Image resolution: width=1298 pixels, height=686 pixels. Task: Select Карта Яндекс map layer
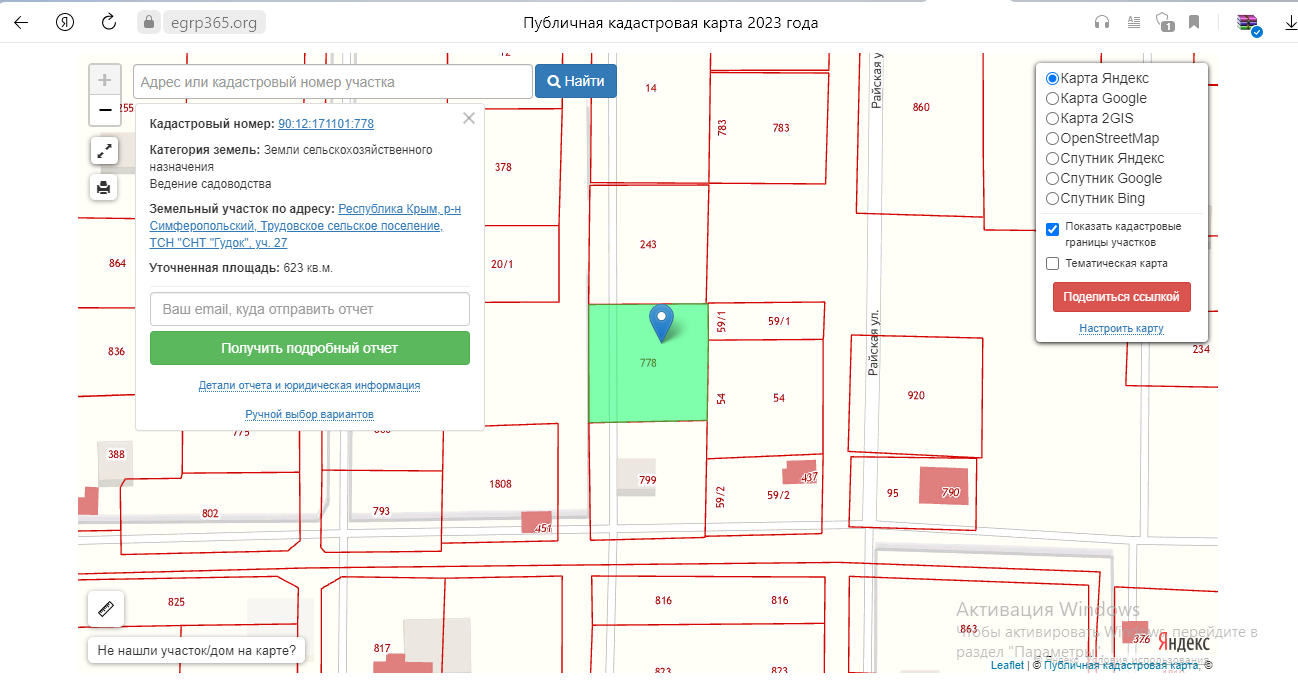point(1052,78)
